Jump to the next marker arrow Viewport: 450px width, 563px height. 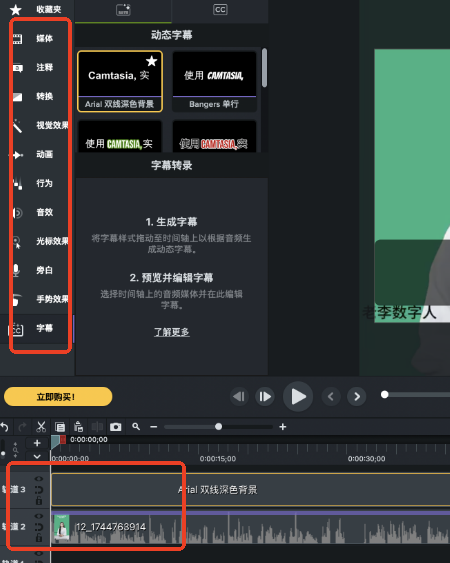pos(357,396)
